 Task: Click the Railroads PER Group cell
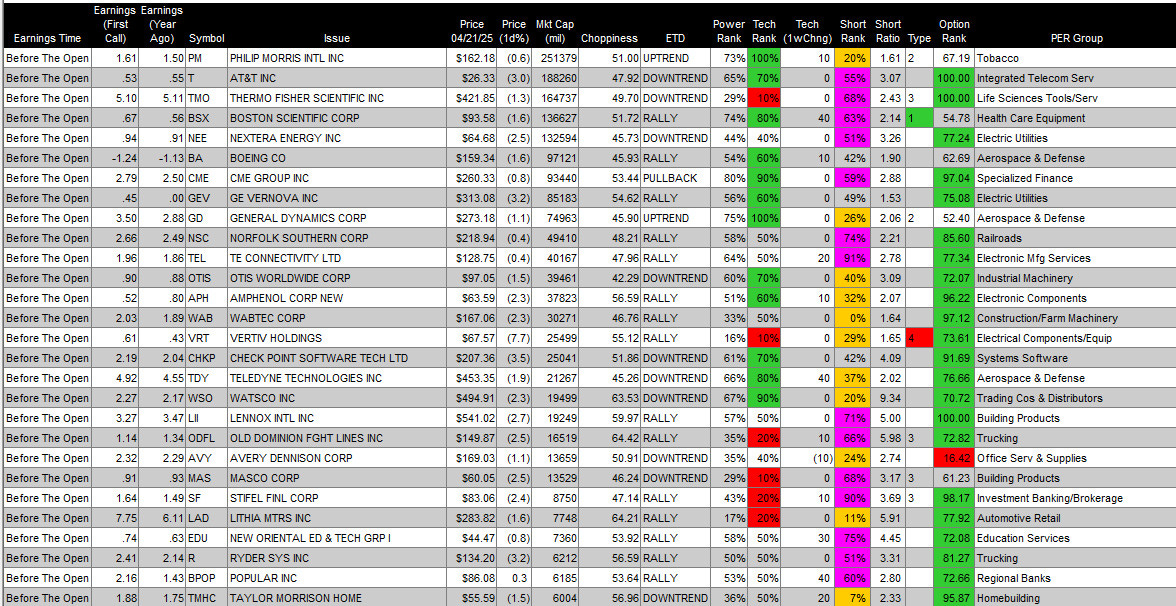(x=1075, y=238)
